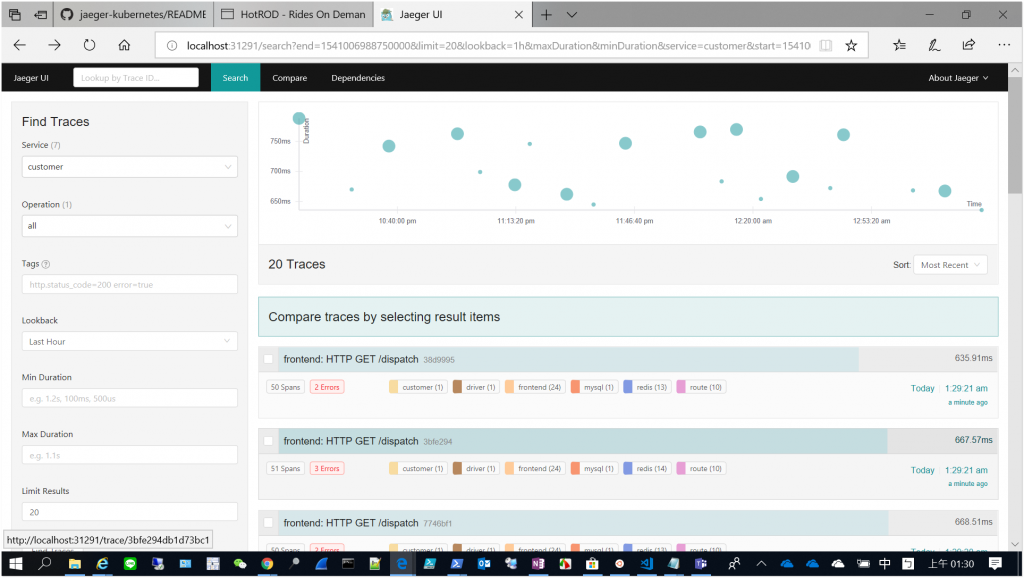The width and height of the screenshot is (1024, 578).
Task: Add page to favorites with the star
Action: click(x=851, y=45)
